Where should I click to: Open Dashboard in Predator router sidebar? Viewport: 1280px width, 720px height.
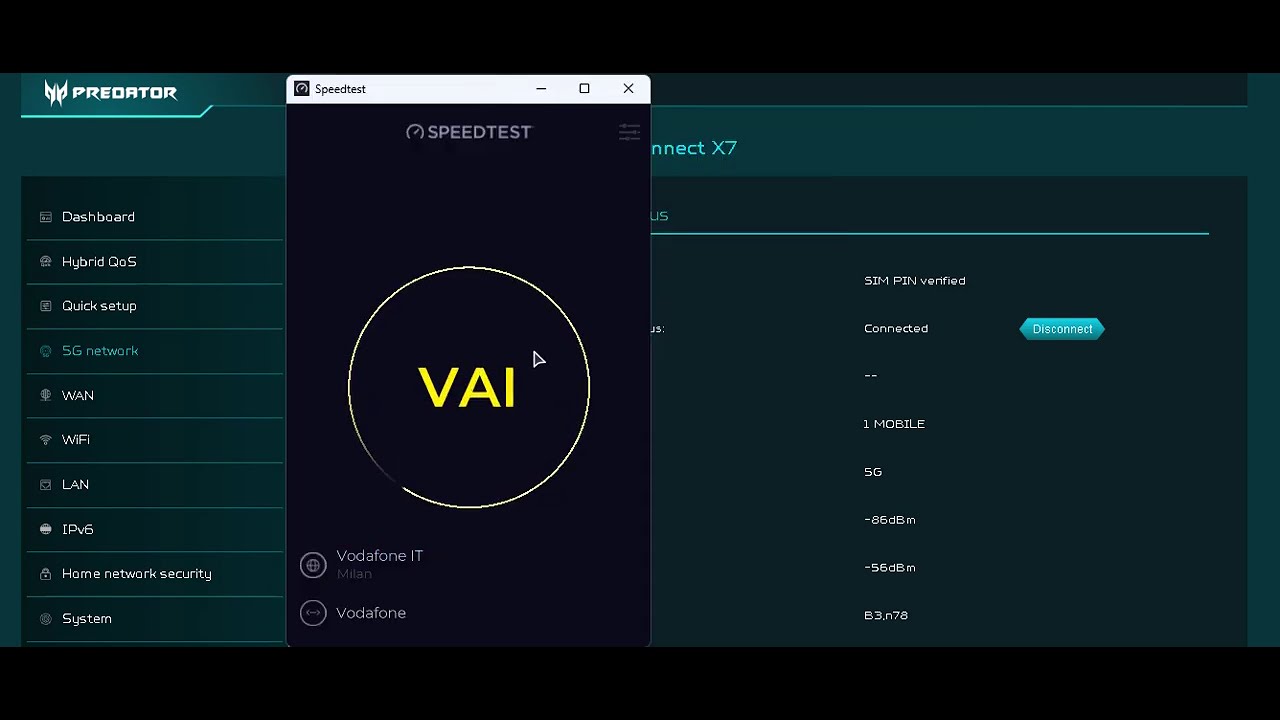click(x=98, y=217)
